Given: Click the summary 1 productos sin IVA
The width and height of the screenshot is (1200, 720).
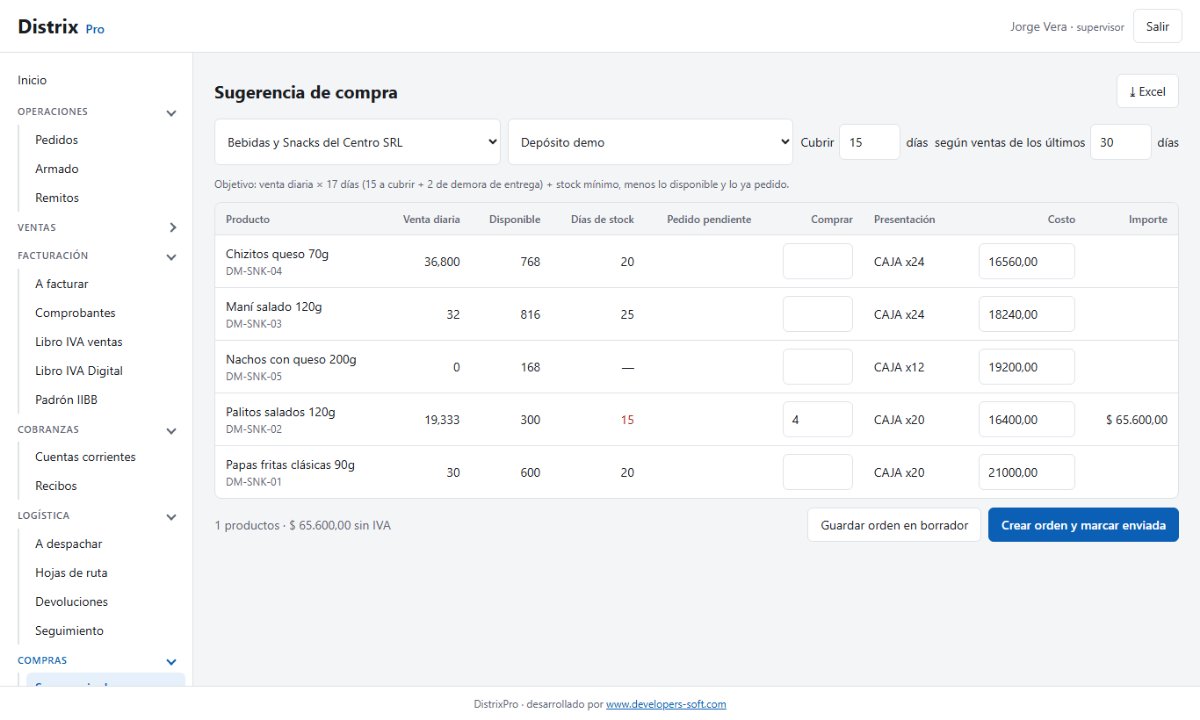Looking at the screenshot, I should pos(302,525).
